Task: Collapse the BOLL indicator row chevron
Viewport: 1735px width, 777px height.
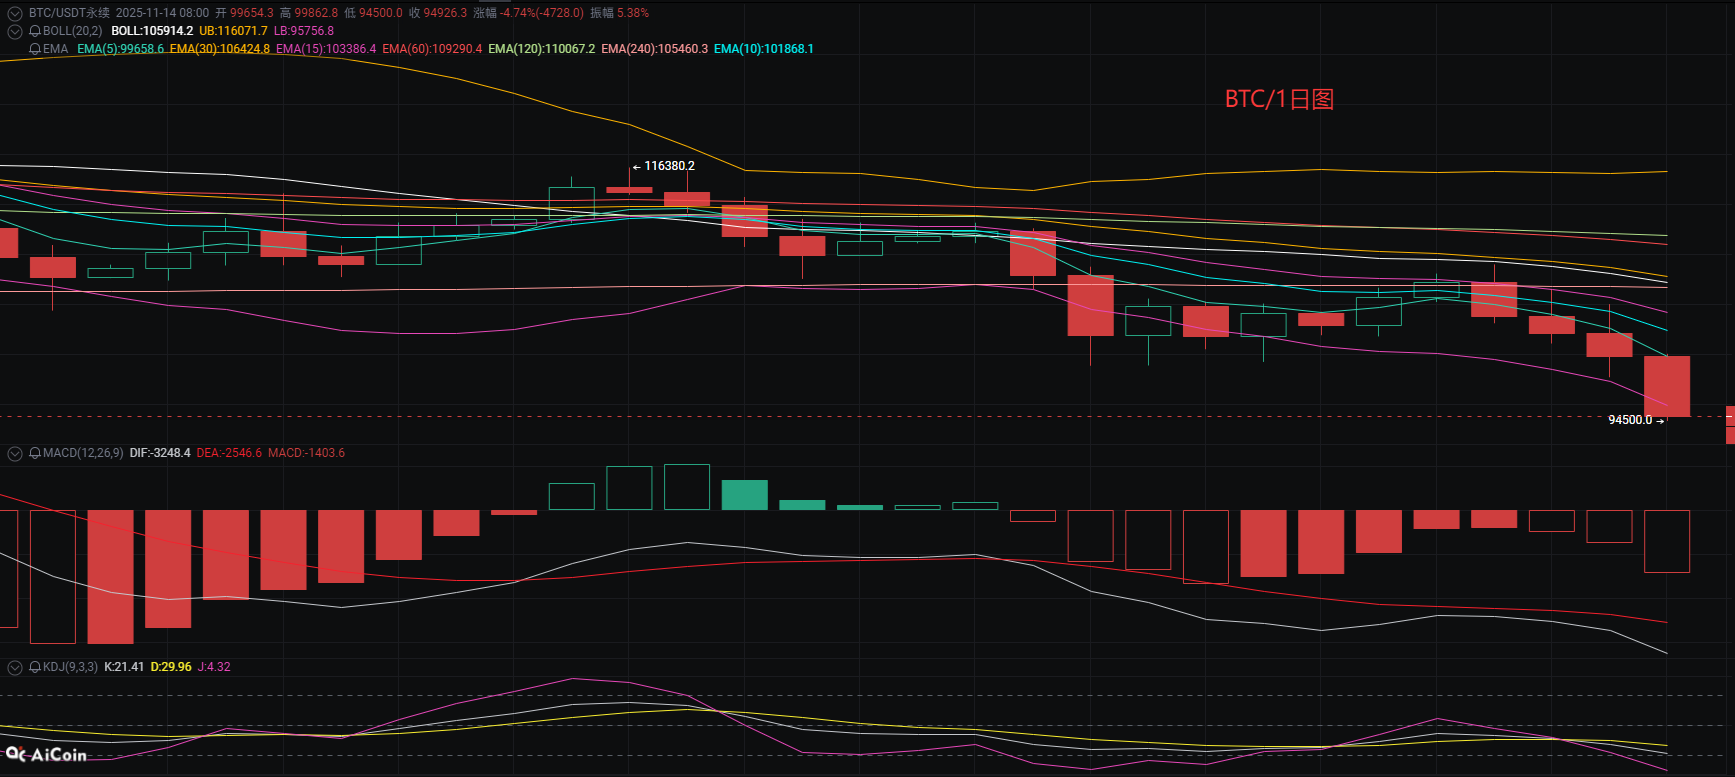Action: click(x=14, y=31)
